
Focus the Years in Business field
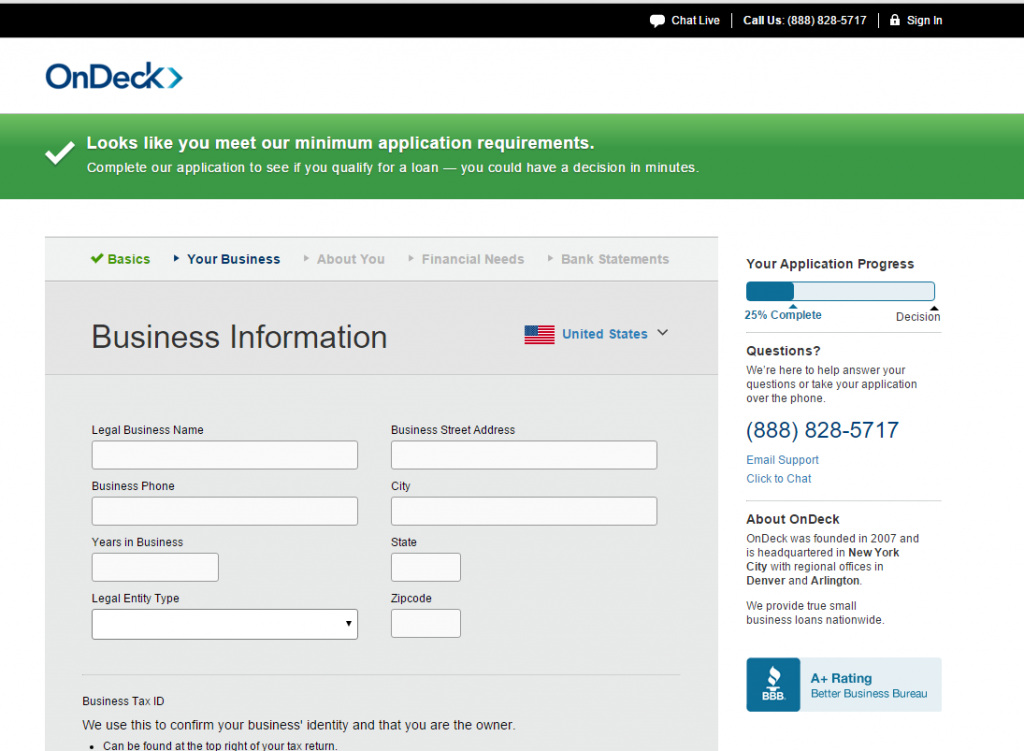155,567
